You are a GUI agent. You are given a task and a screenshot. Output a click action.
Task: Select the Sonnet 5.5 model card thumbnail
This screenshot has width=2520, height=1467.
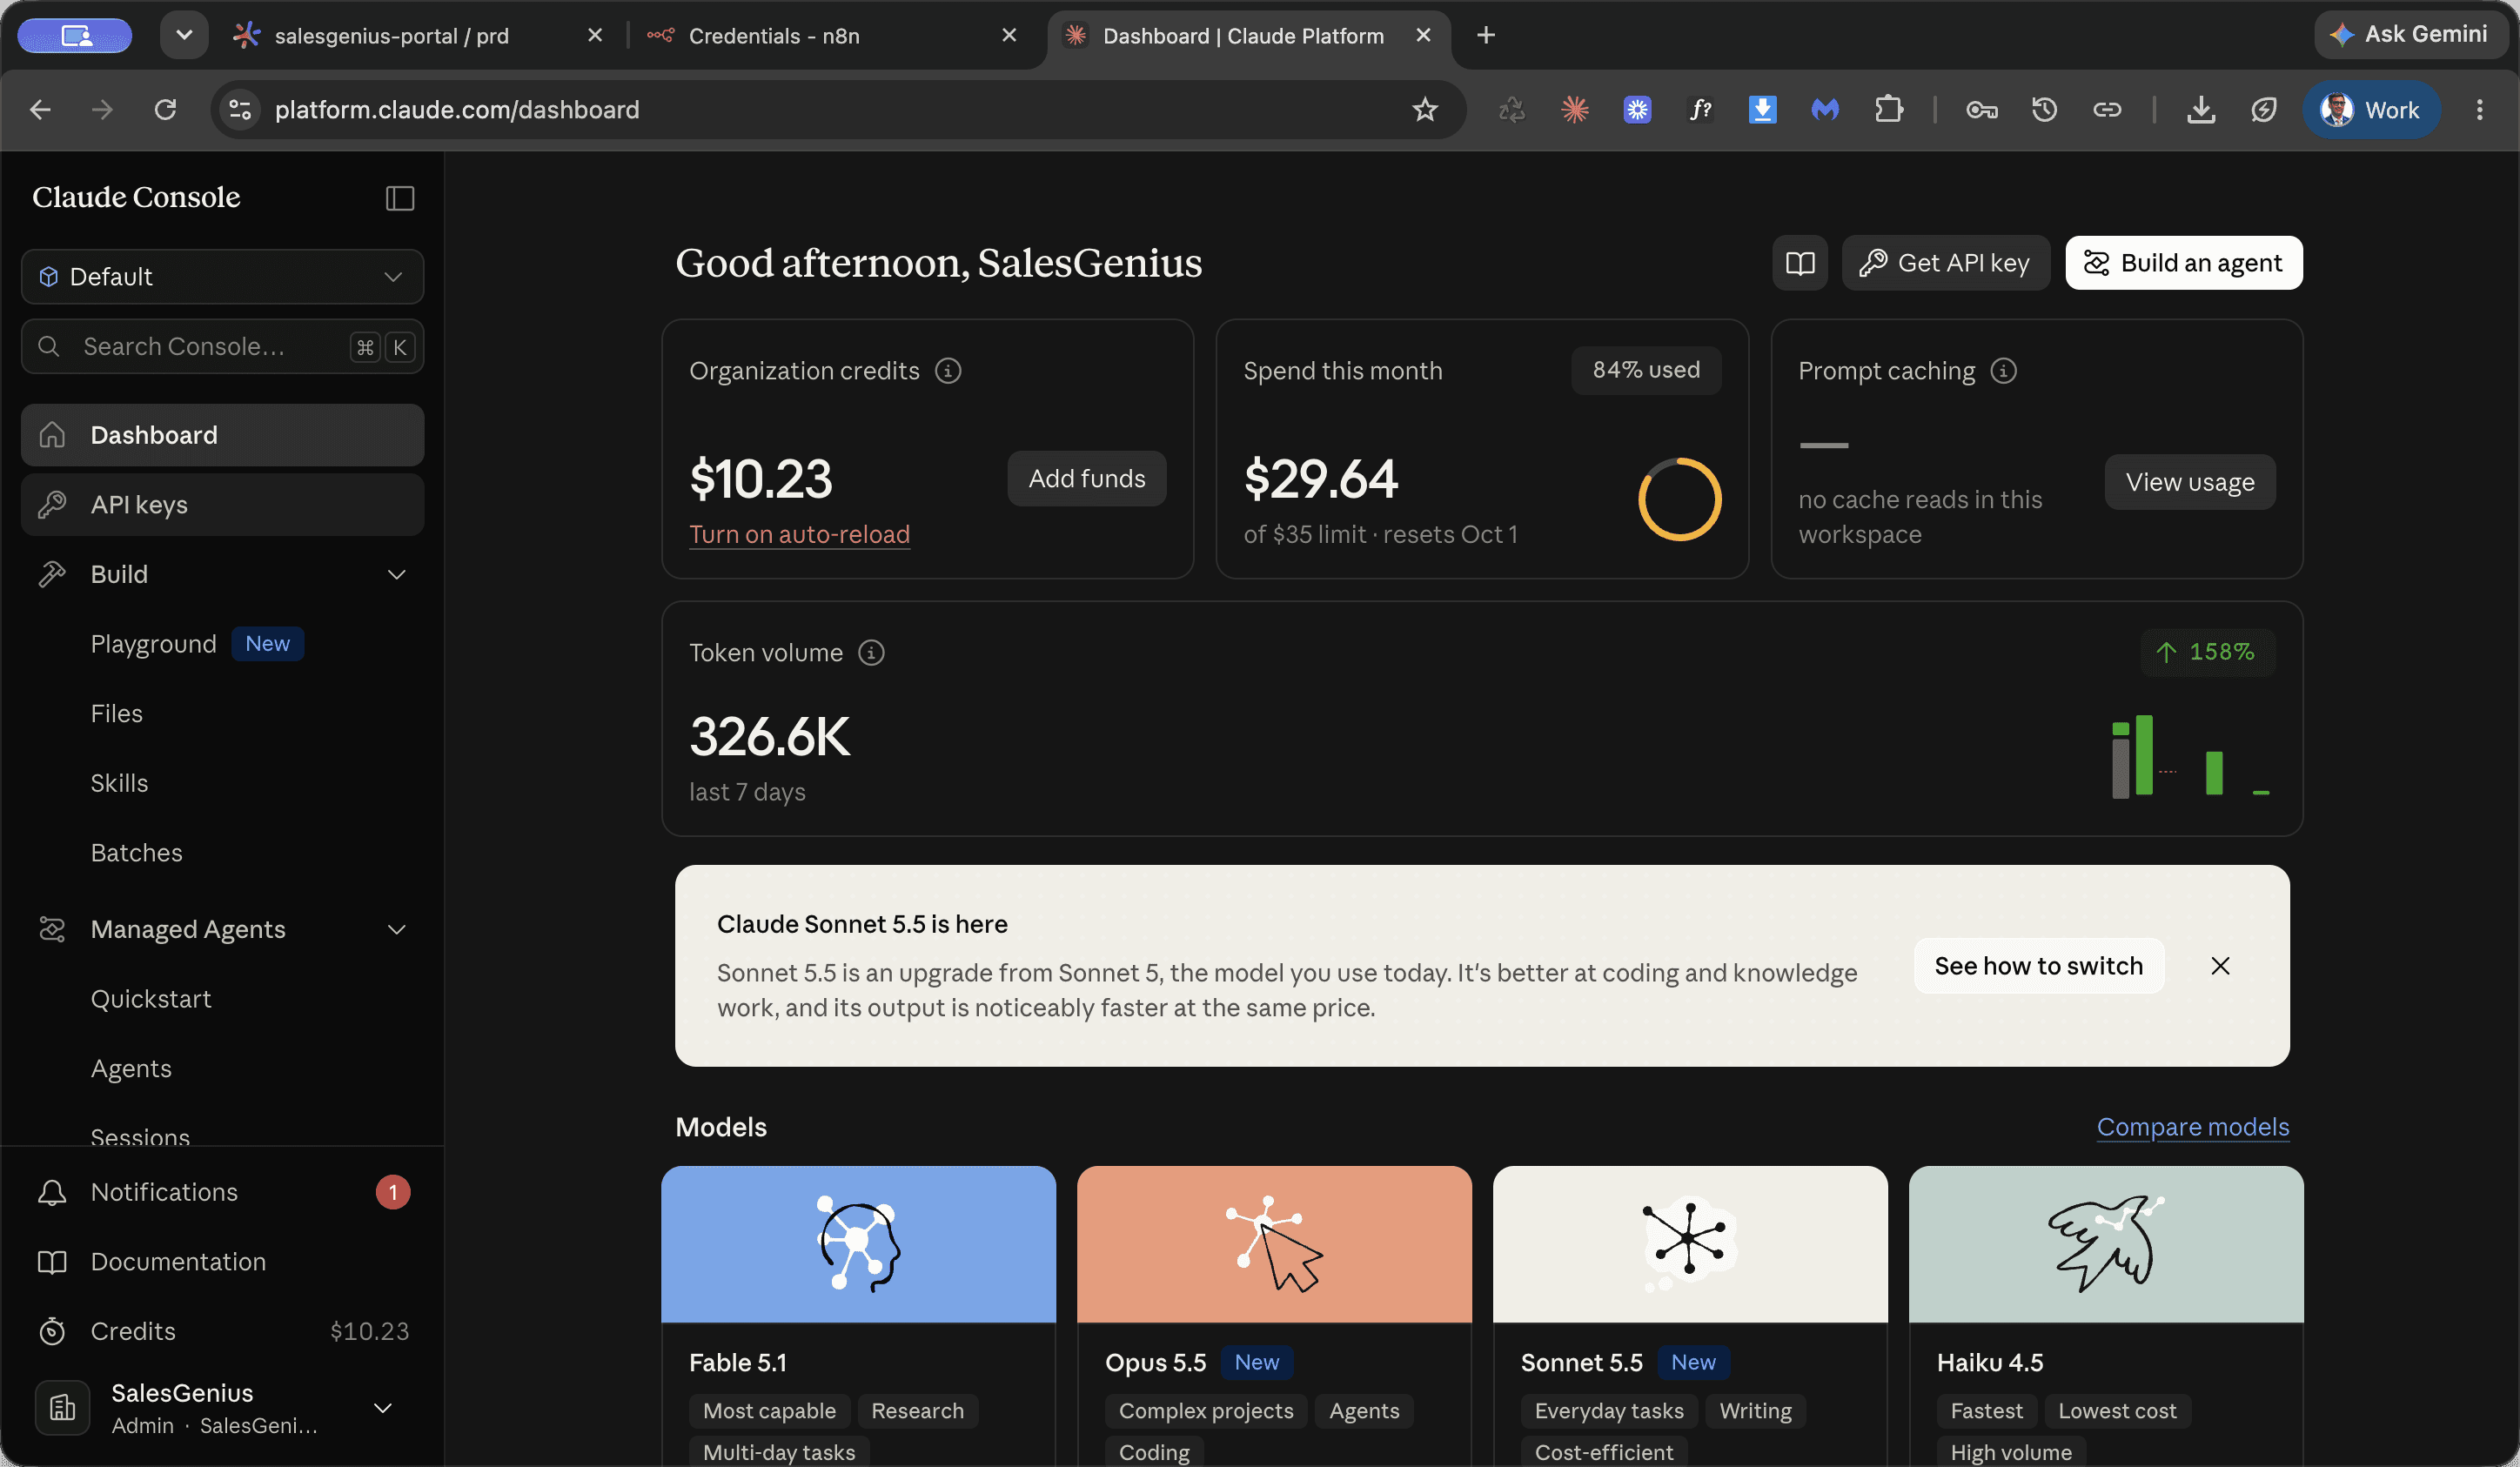(1690, 1244)
